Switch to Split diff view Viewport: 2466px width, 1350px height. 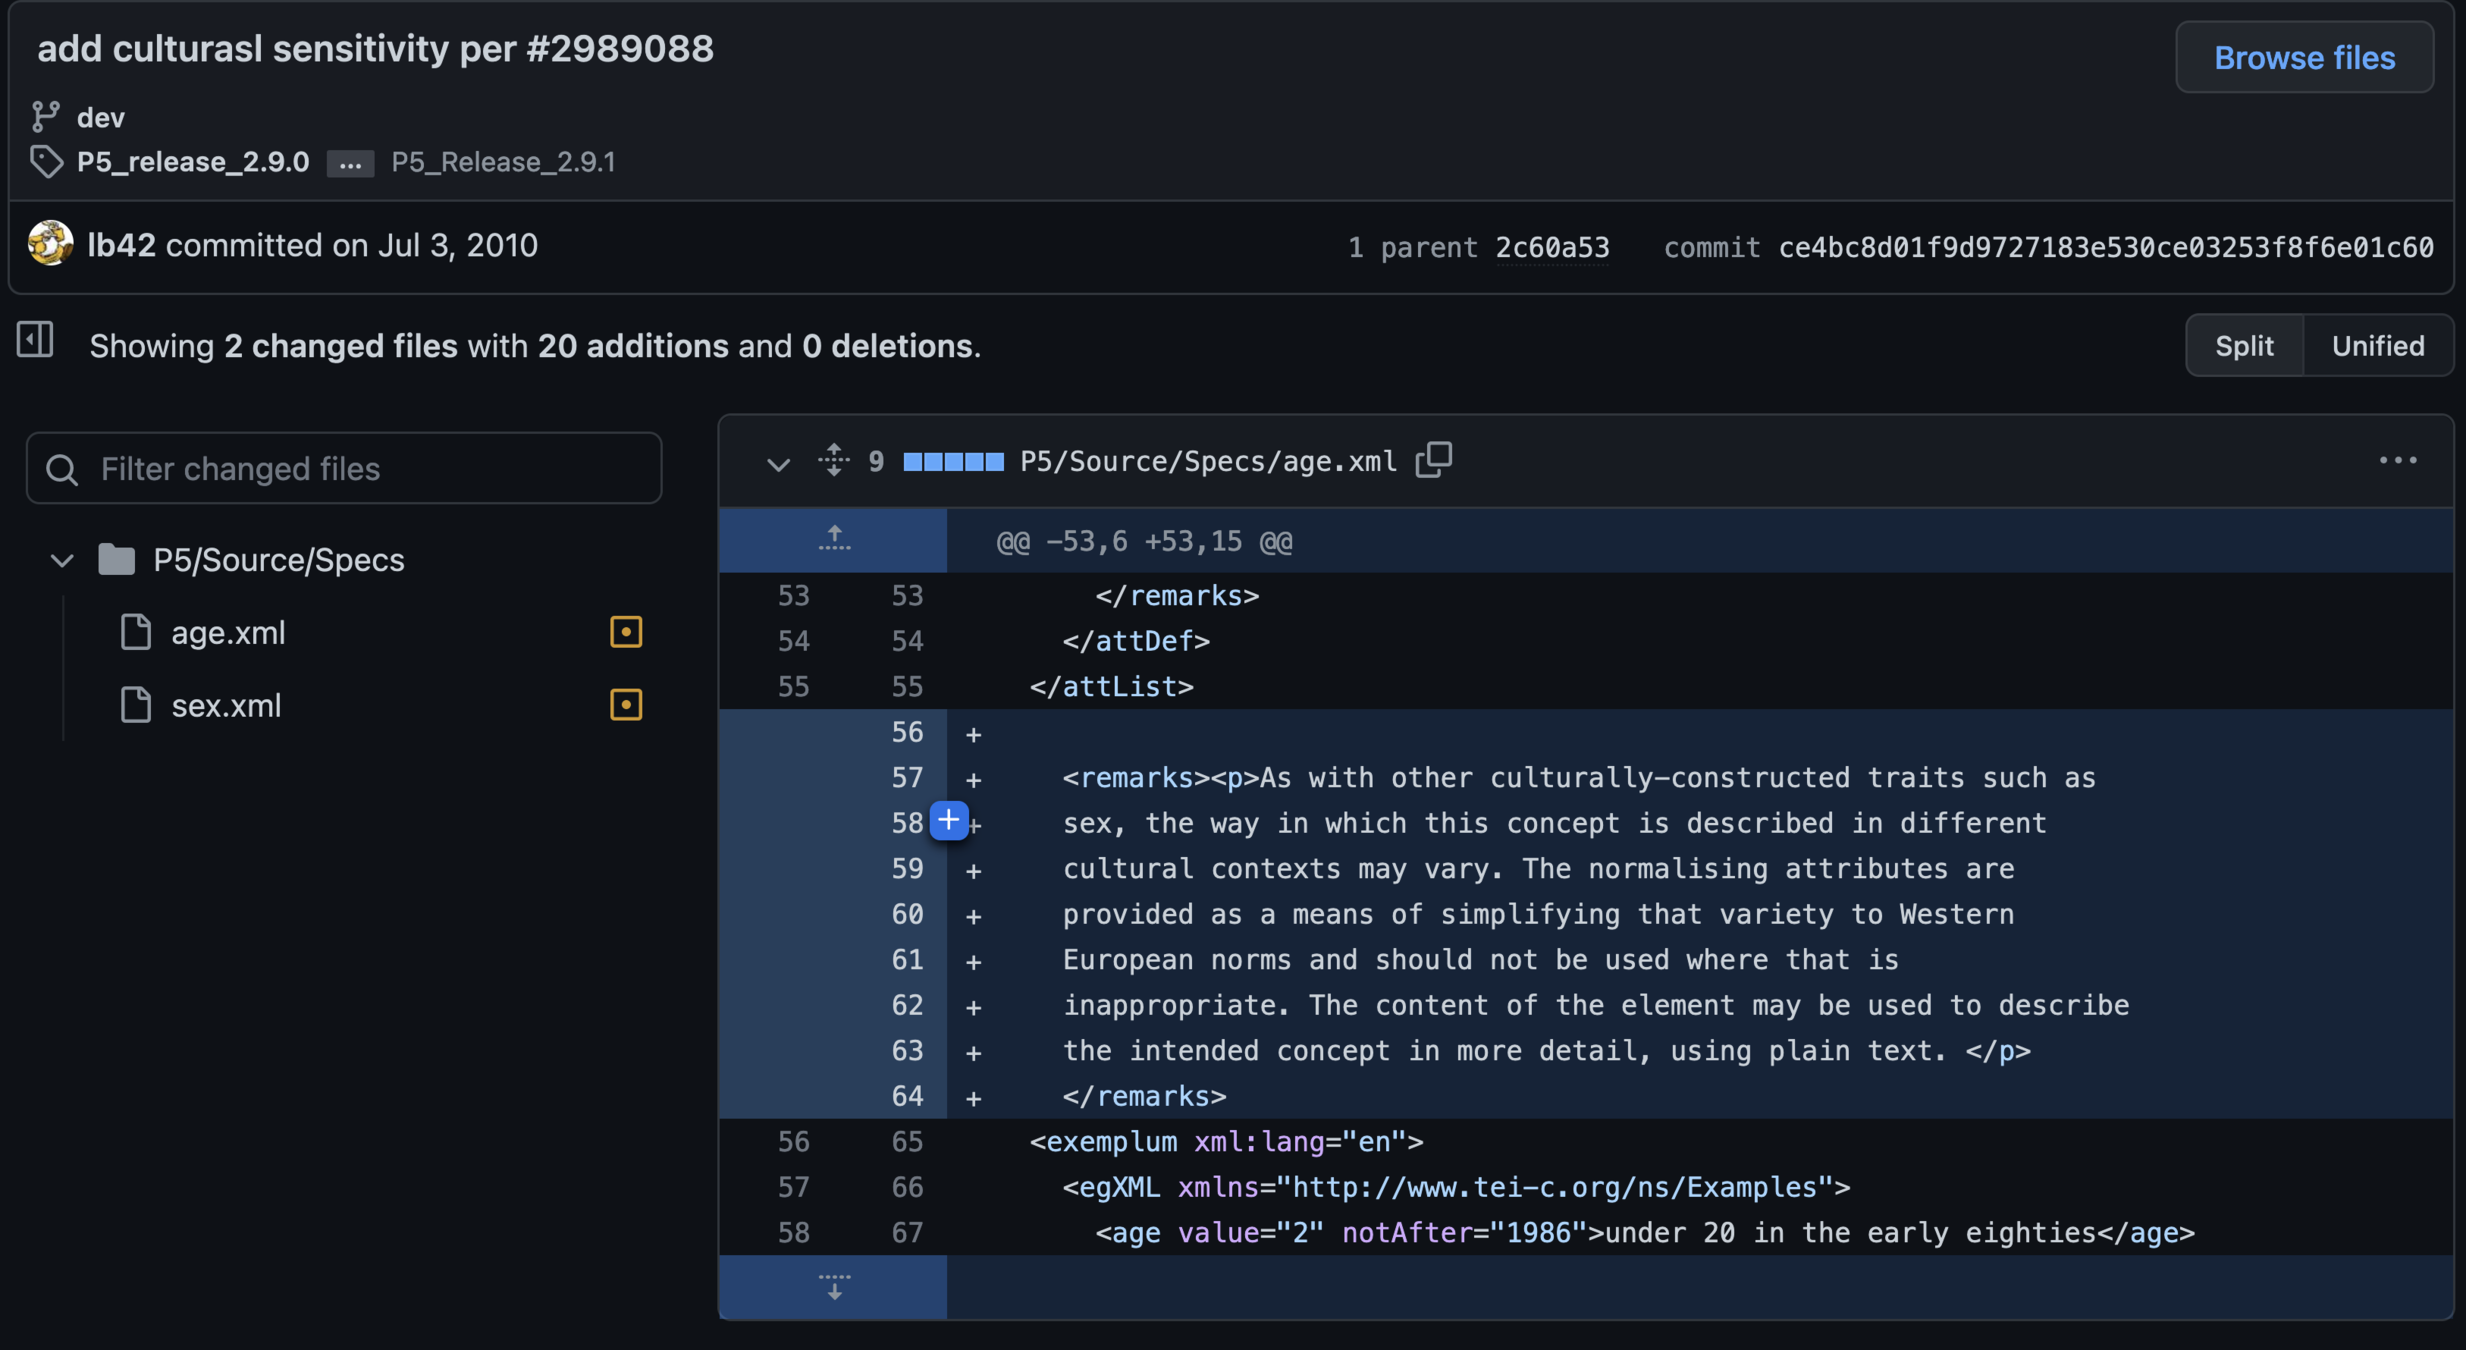pos(2244,346)
